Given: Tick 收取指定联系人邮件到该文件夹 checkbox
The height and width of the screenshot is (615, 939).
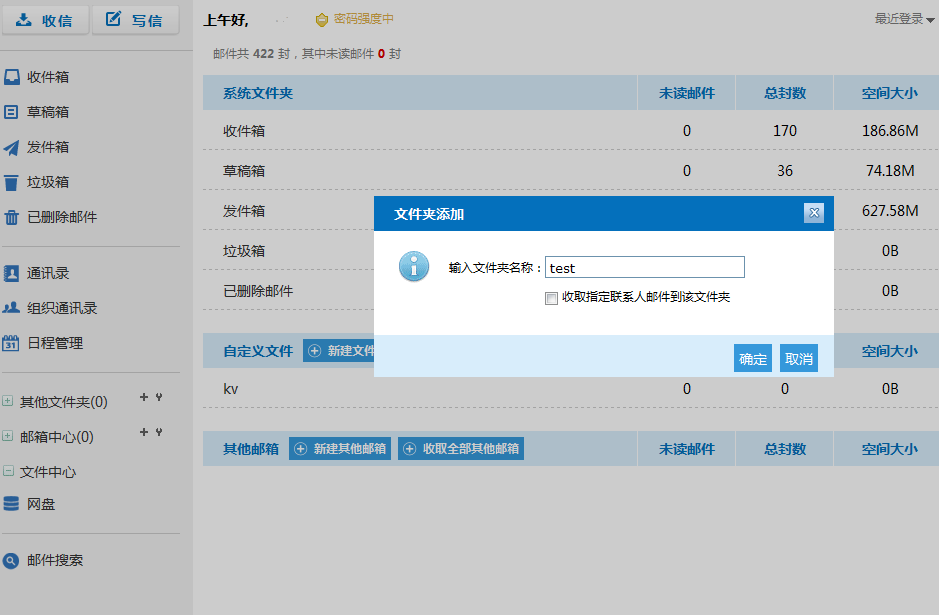Looking at the screenshot, I should click(x=551, y=298).
